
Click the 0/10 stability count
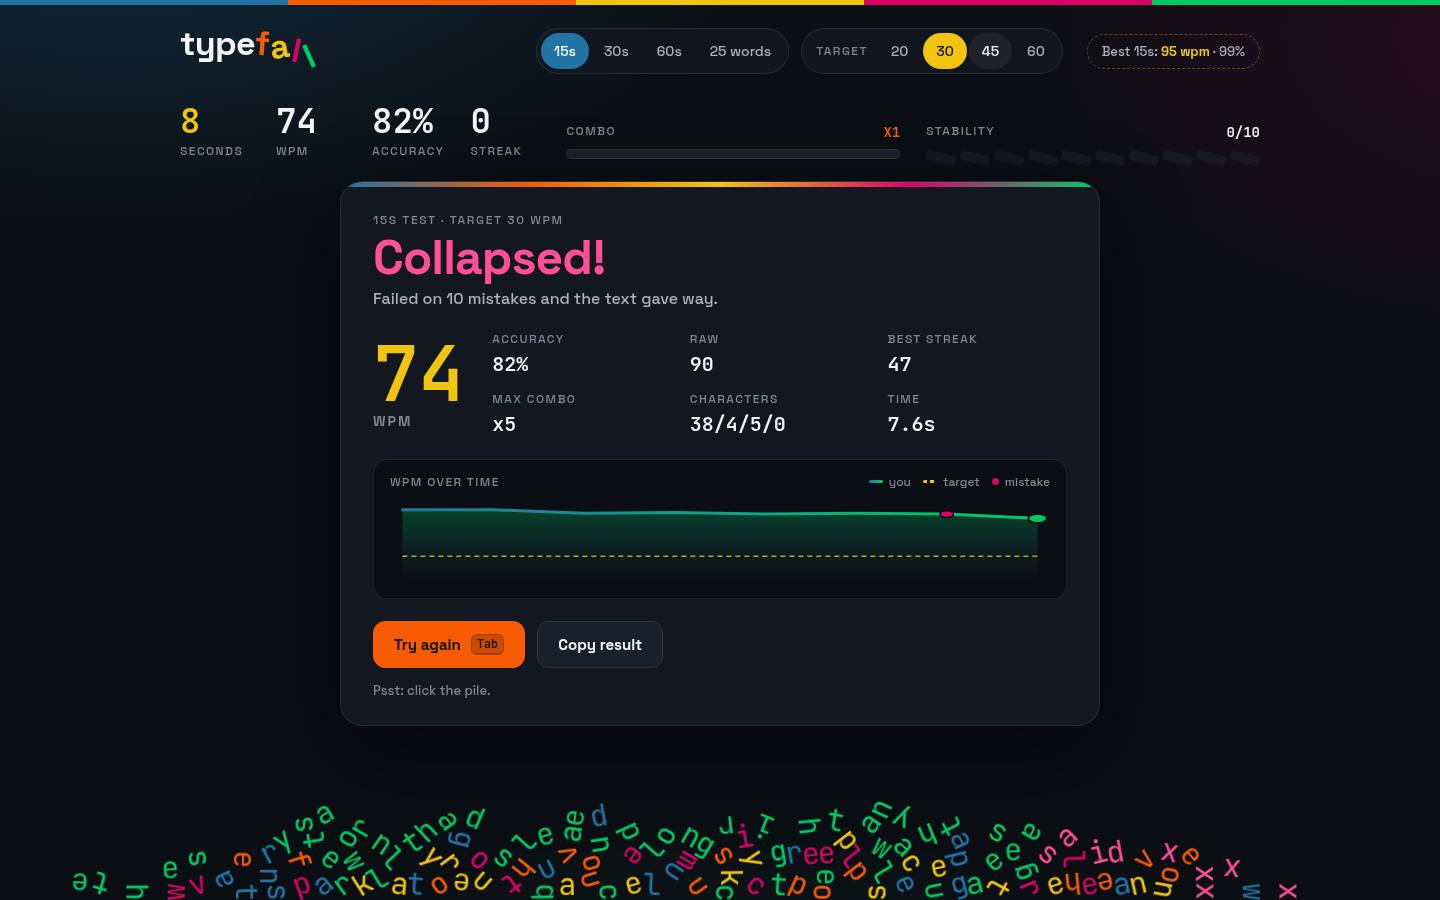[x=1243, y=132]
